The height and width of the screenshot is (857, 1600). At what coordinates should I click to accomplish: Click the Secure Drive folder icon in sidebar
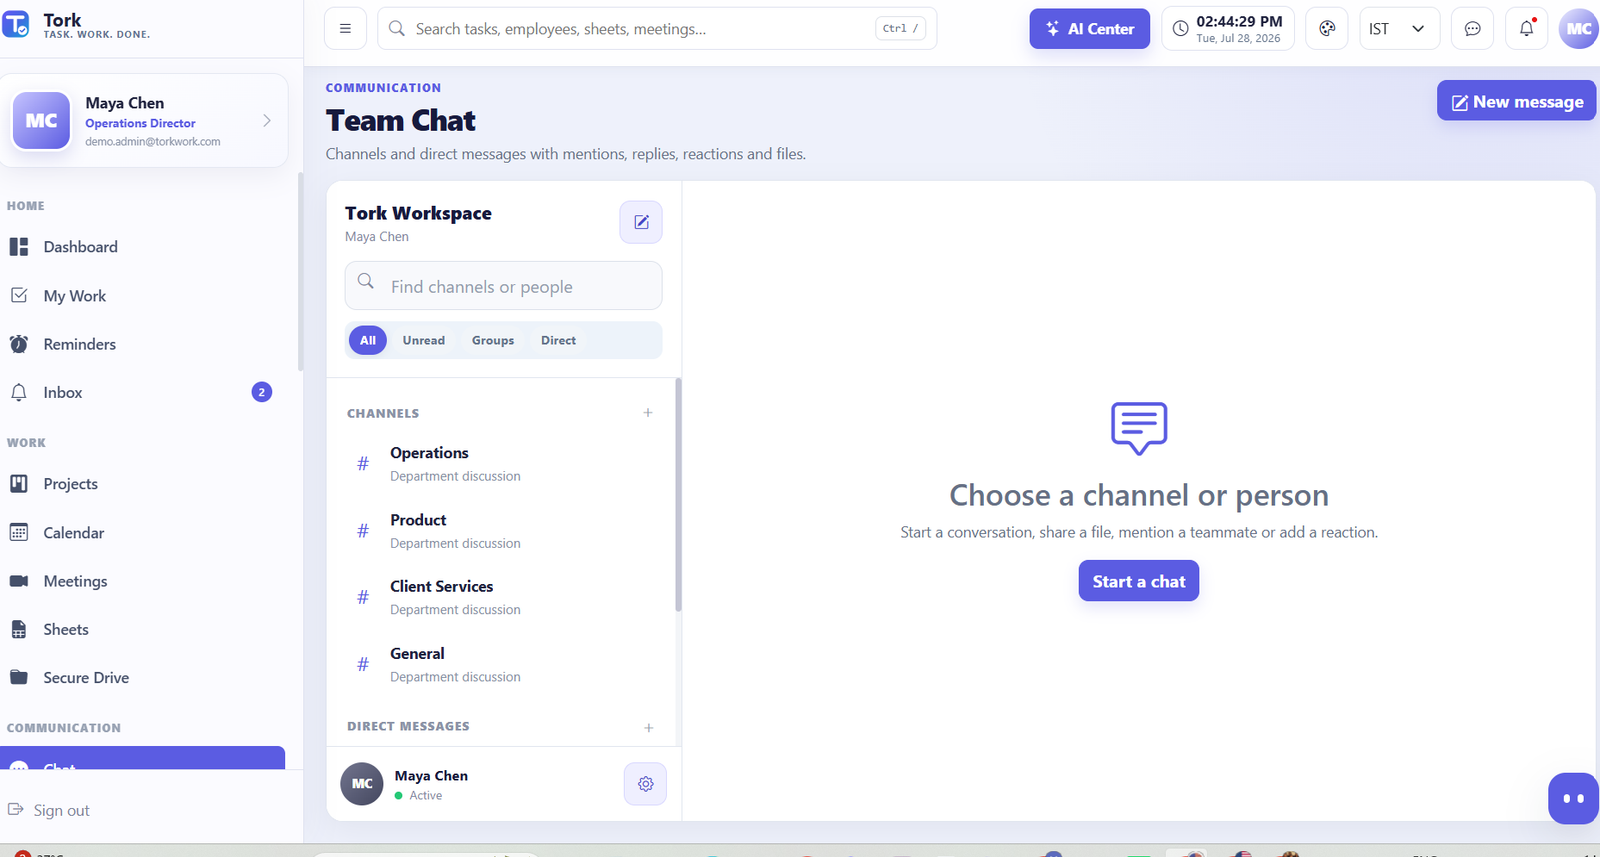19,677
